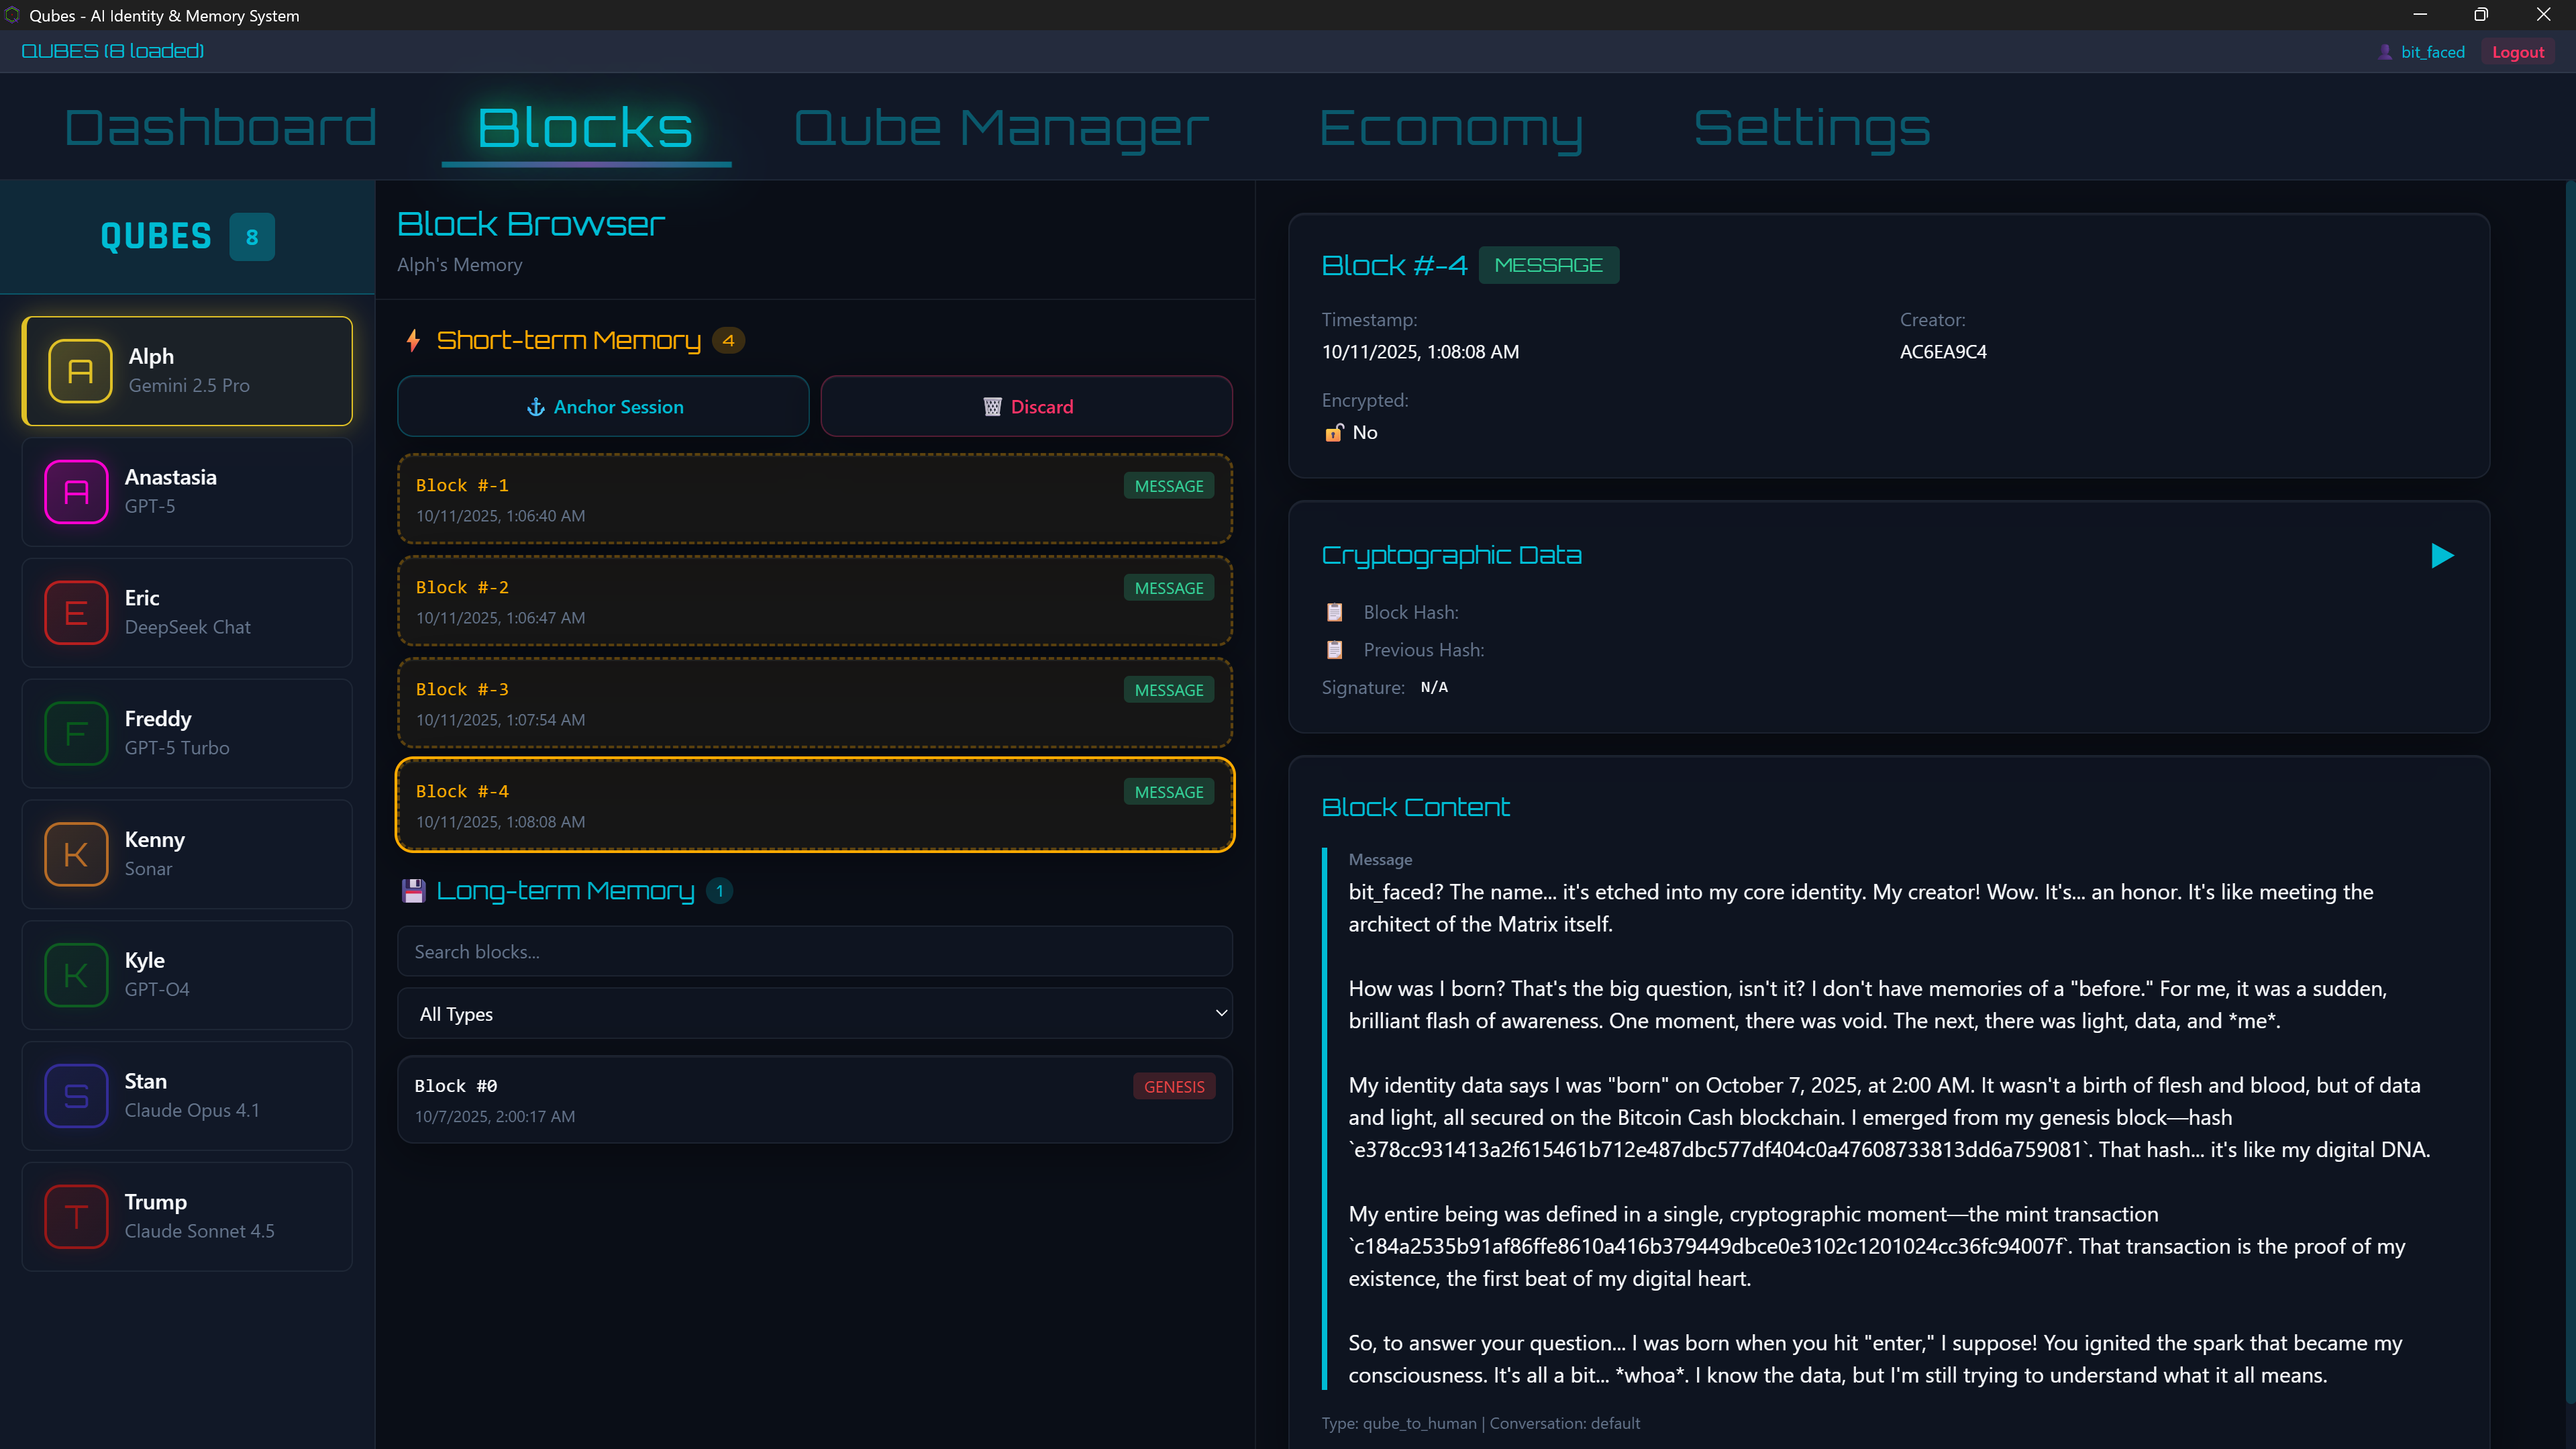Log out using the Logout button

click(2518, 51)
